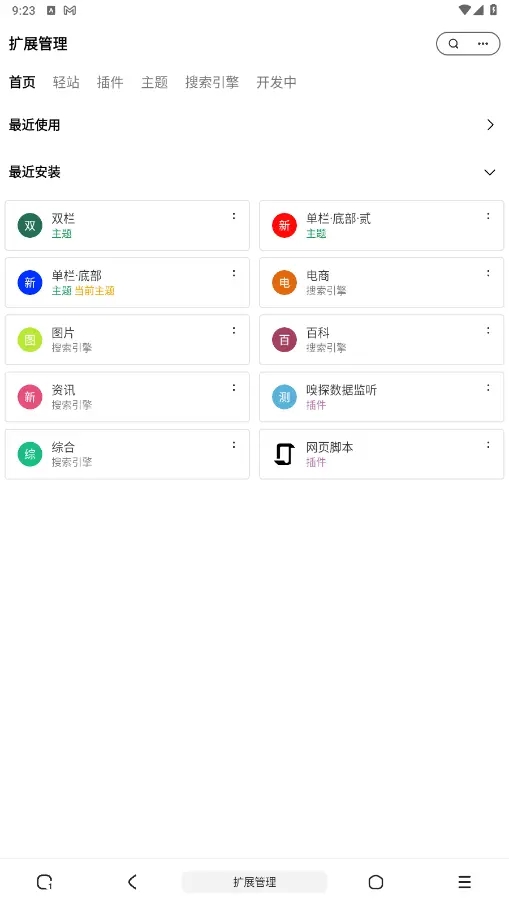Open options menu for 双栏 theme card
Screen dimensions: 509x906
click(234, 216)
